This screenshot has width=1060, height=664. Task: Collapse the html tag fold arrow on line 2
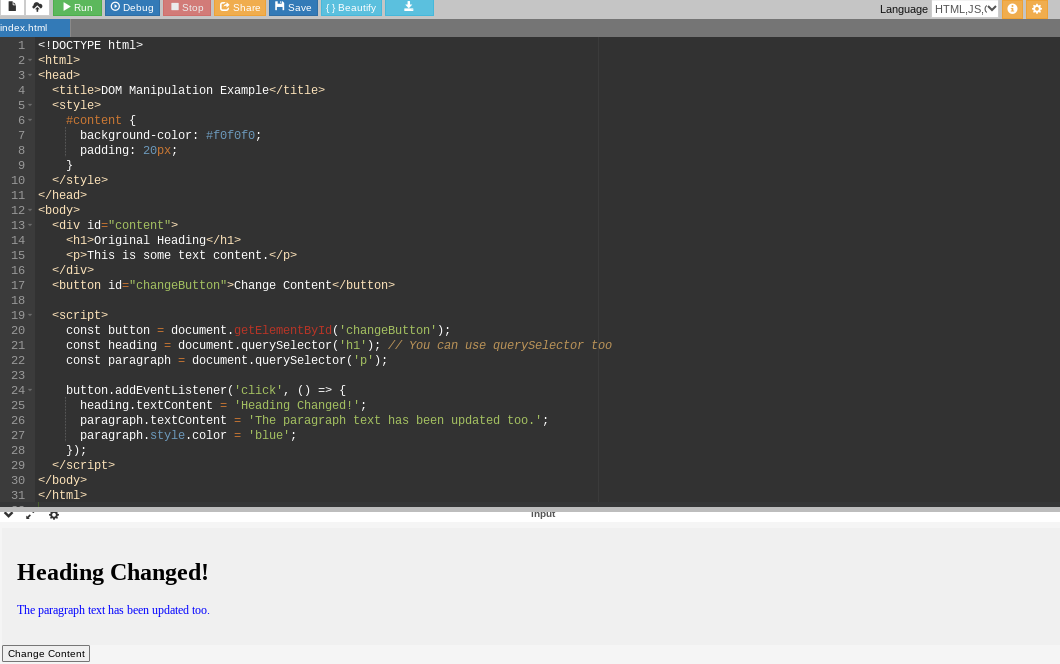pyautogui.click(x=30, y=60)
